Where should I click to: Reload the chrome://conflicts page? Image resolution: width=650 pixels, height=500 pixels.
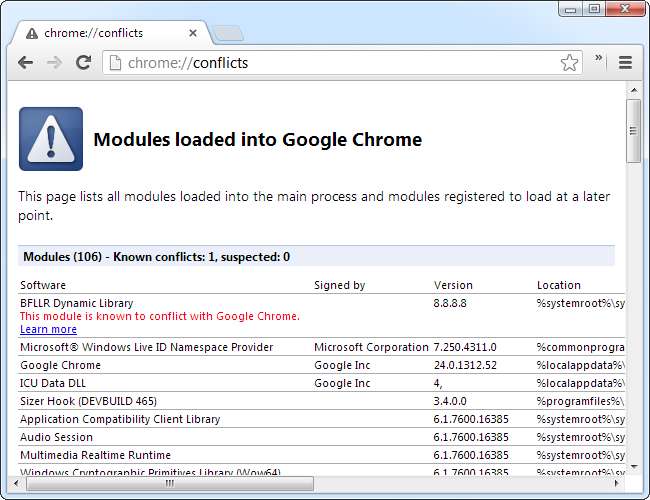pos(84,63)
